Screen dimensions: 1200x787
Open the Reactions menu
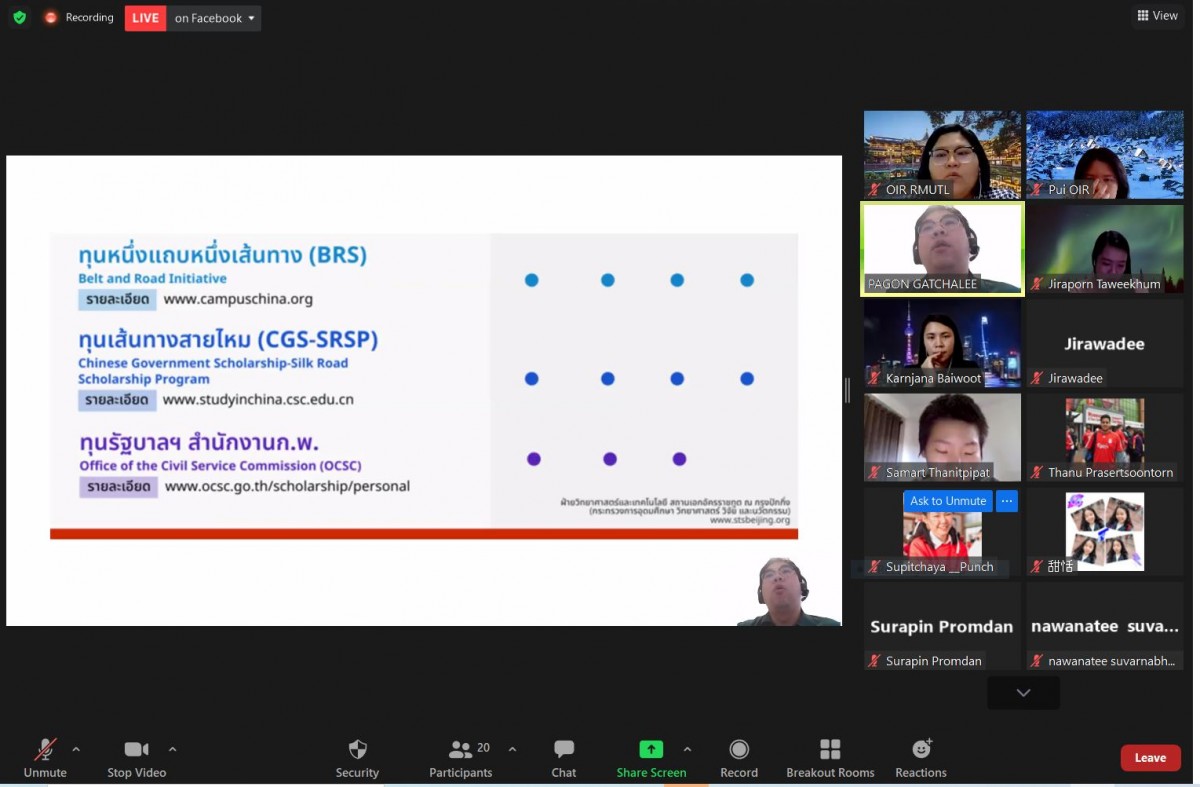tap(921, 758)
